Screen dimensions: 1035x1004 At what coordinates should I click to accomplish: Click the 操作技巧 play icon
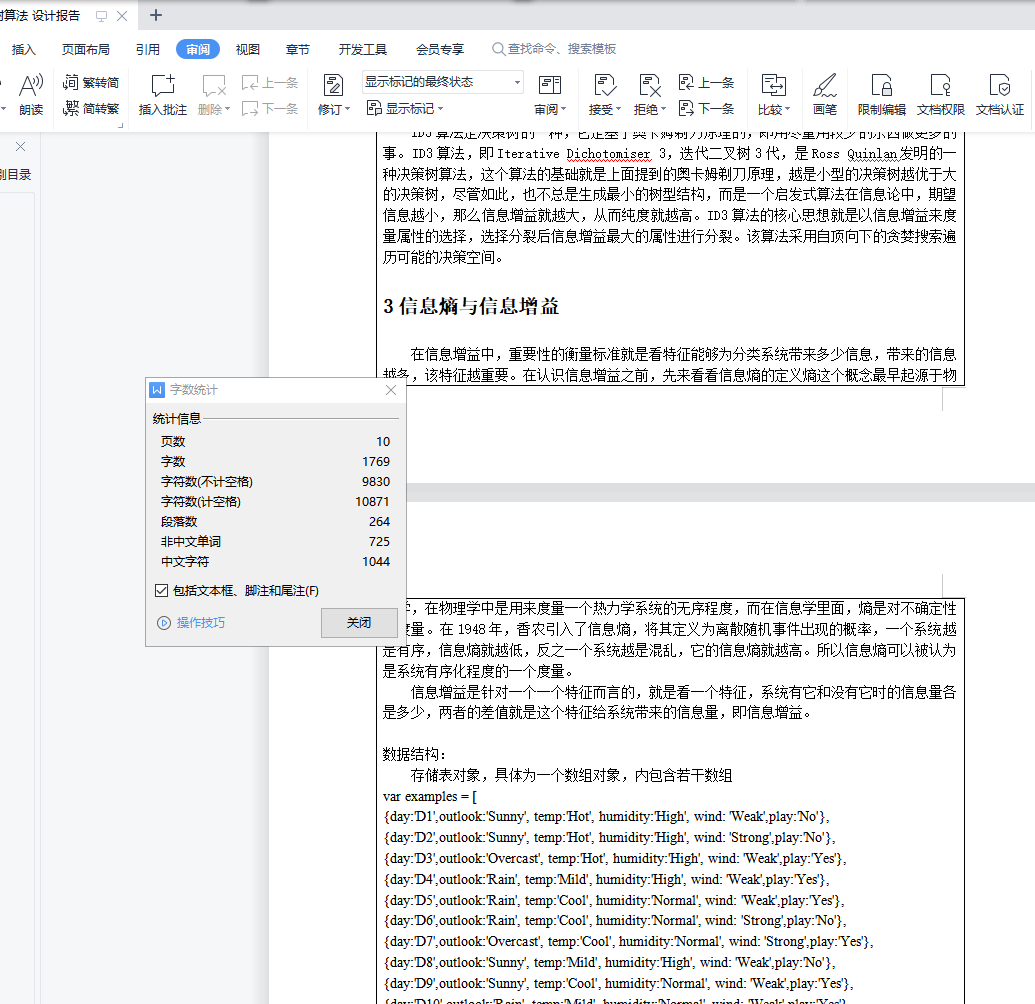click(164, 622)
